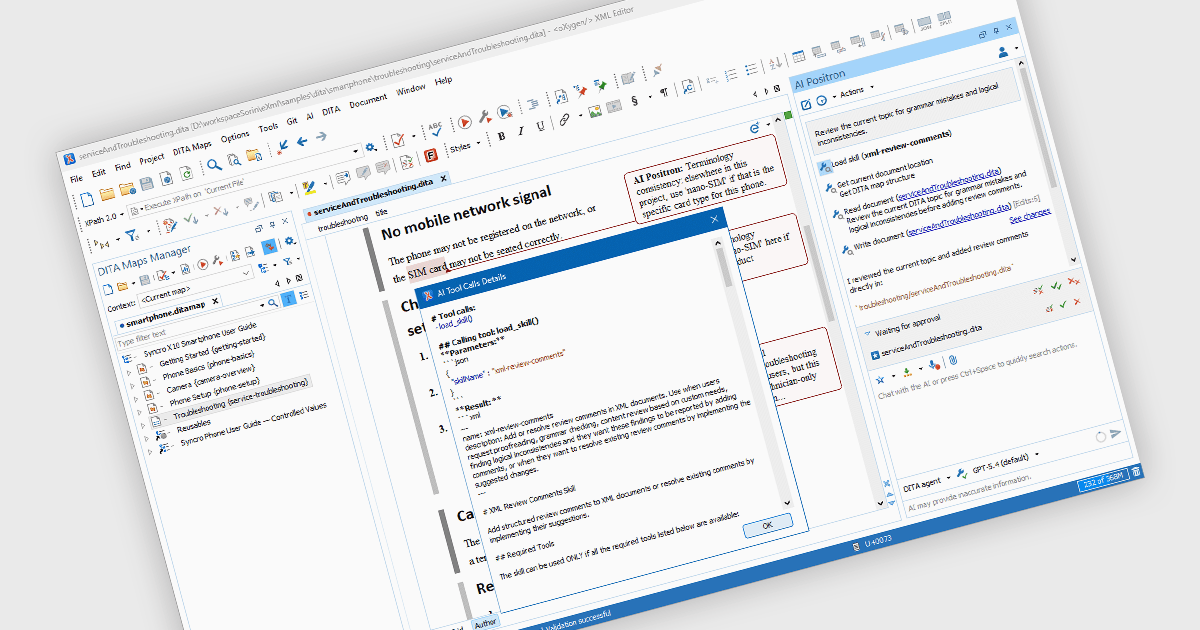Select Troubleshooting (service-troubleshooting) in map tree
The height and width of the screenshot is (630, 1200).
click(x=240, y=400)
